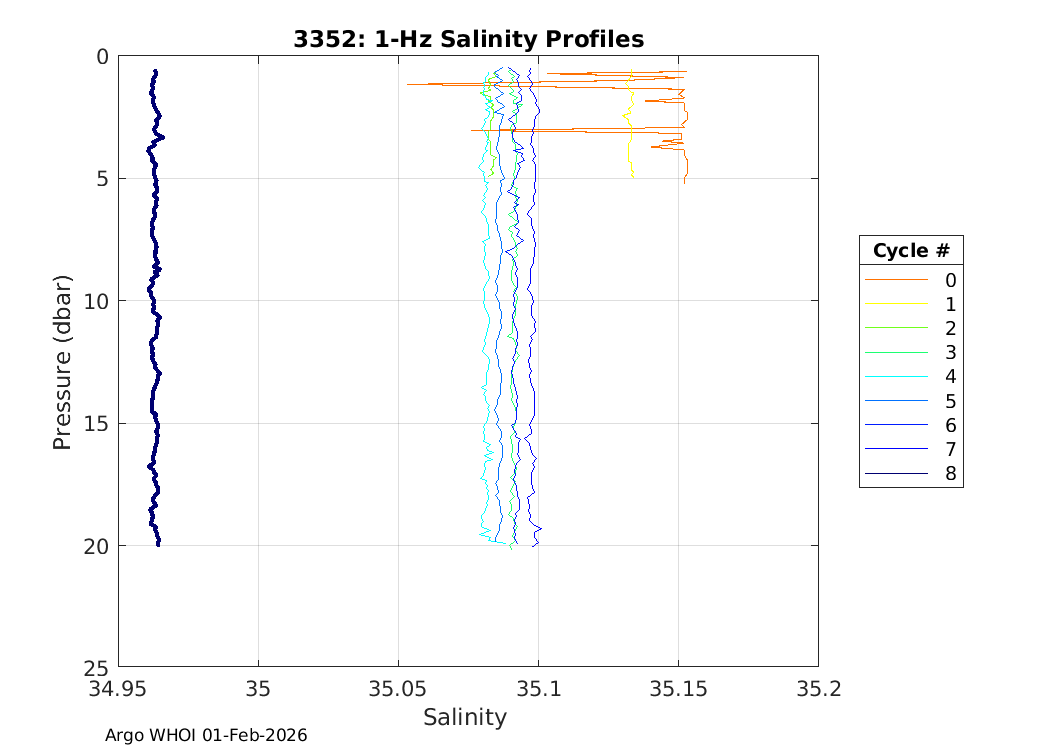
Task: Click the x-axis tick label 35.05
Action: [398, 689]
